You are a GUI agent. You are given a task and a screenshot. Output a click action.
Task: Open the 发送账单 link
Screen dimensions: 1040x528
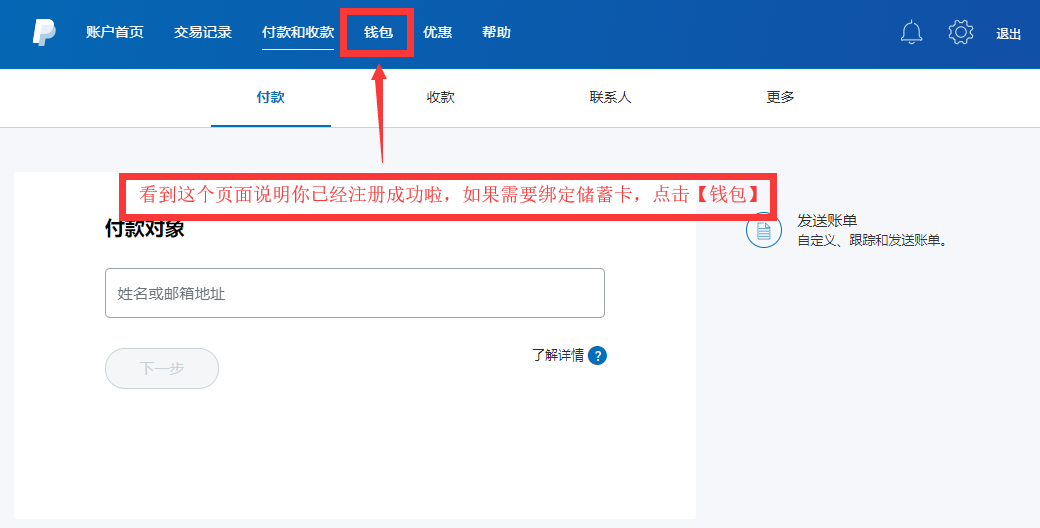[x=827, y=220]
